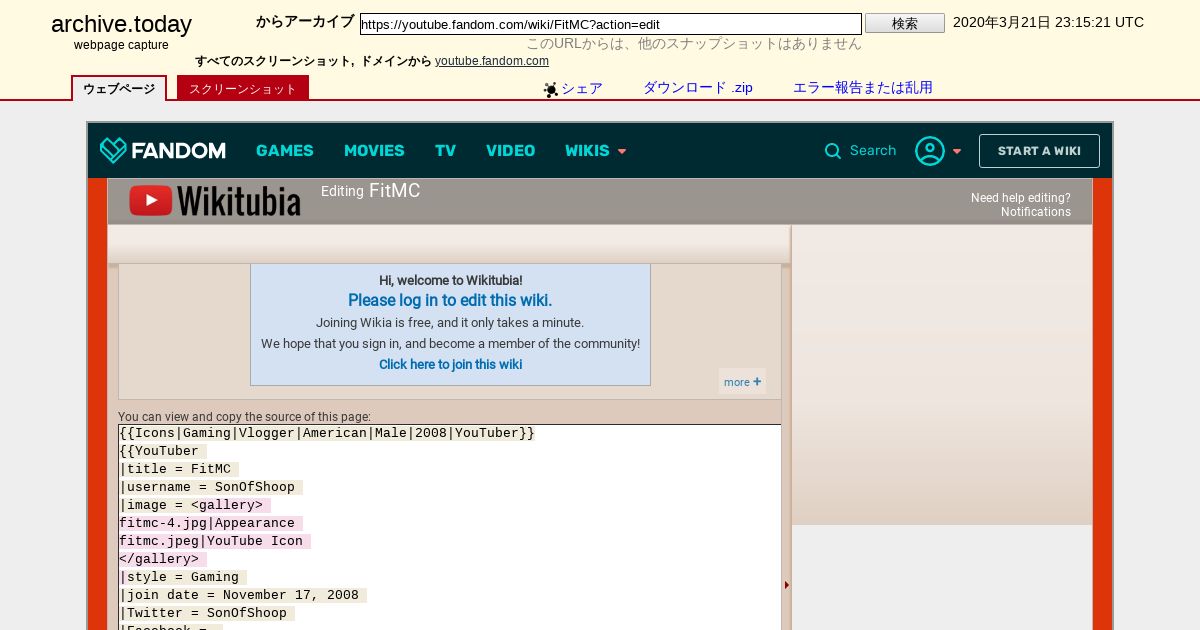Screen dimensions: 1200x630
Task: Expand the user account dropdown arrow
Action: (x=957, y=152)
